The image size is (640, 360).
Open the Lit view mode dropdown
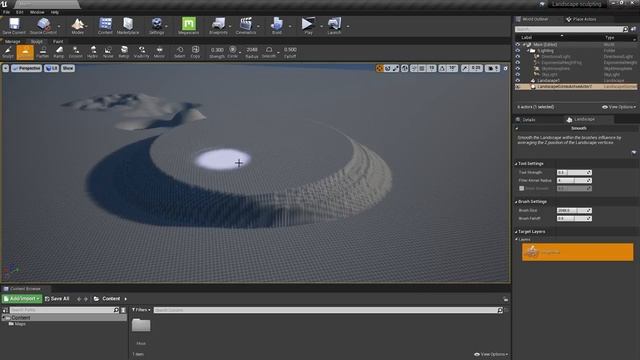tap(51, 68)
